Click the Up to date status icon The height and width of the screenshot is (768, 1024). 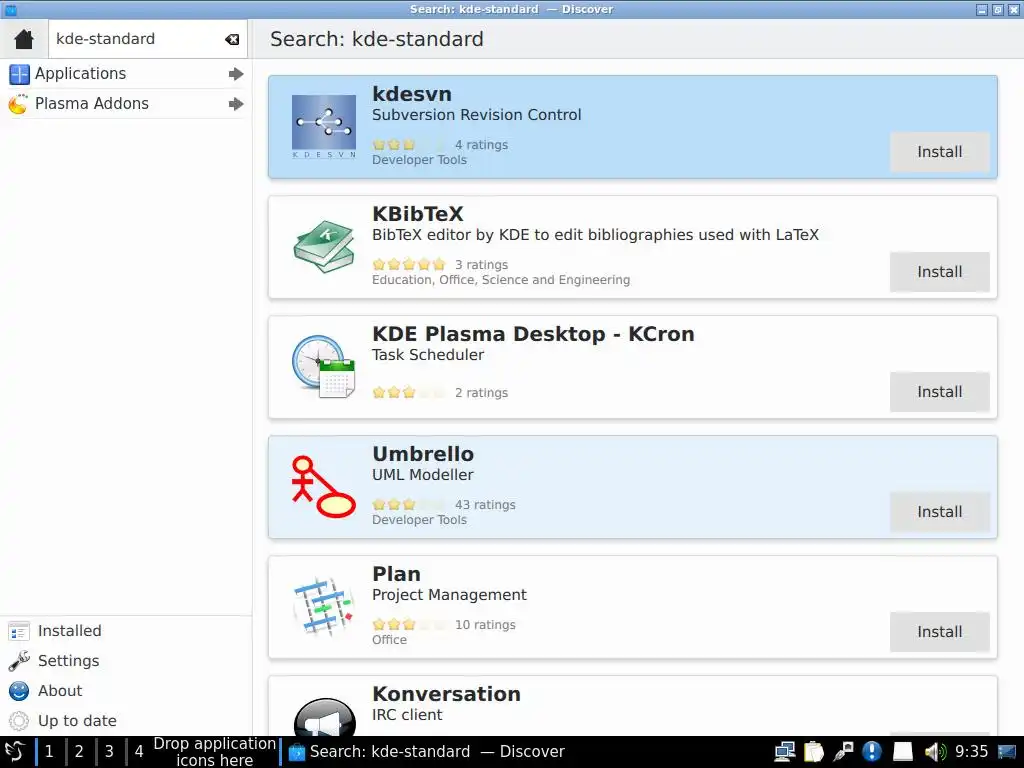[19, 721]
